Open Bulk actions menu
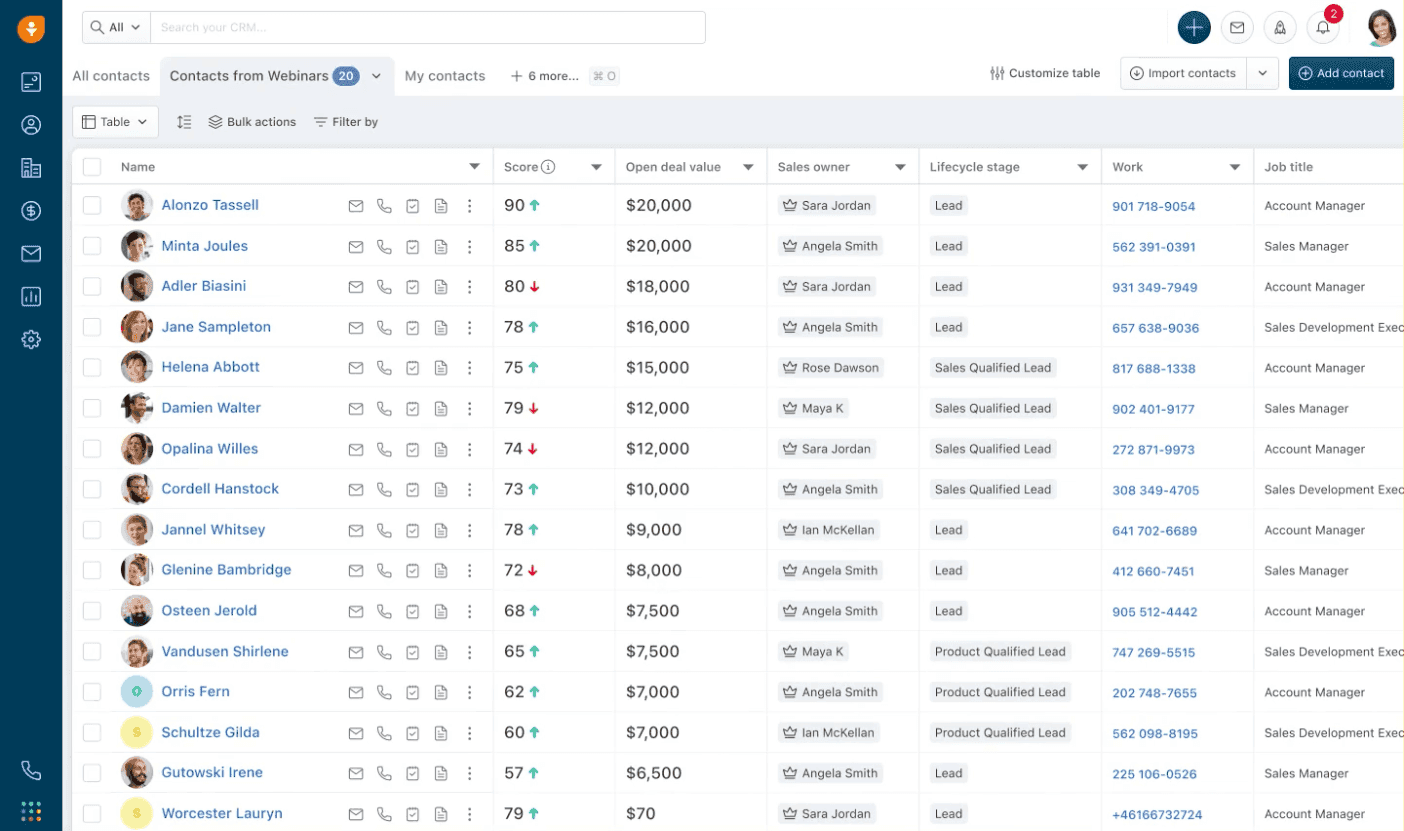The width and height of the screenshot is (1404, 831). tap(252, 122)
